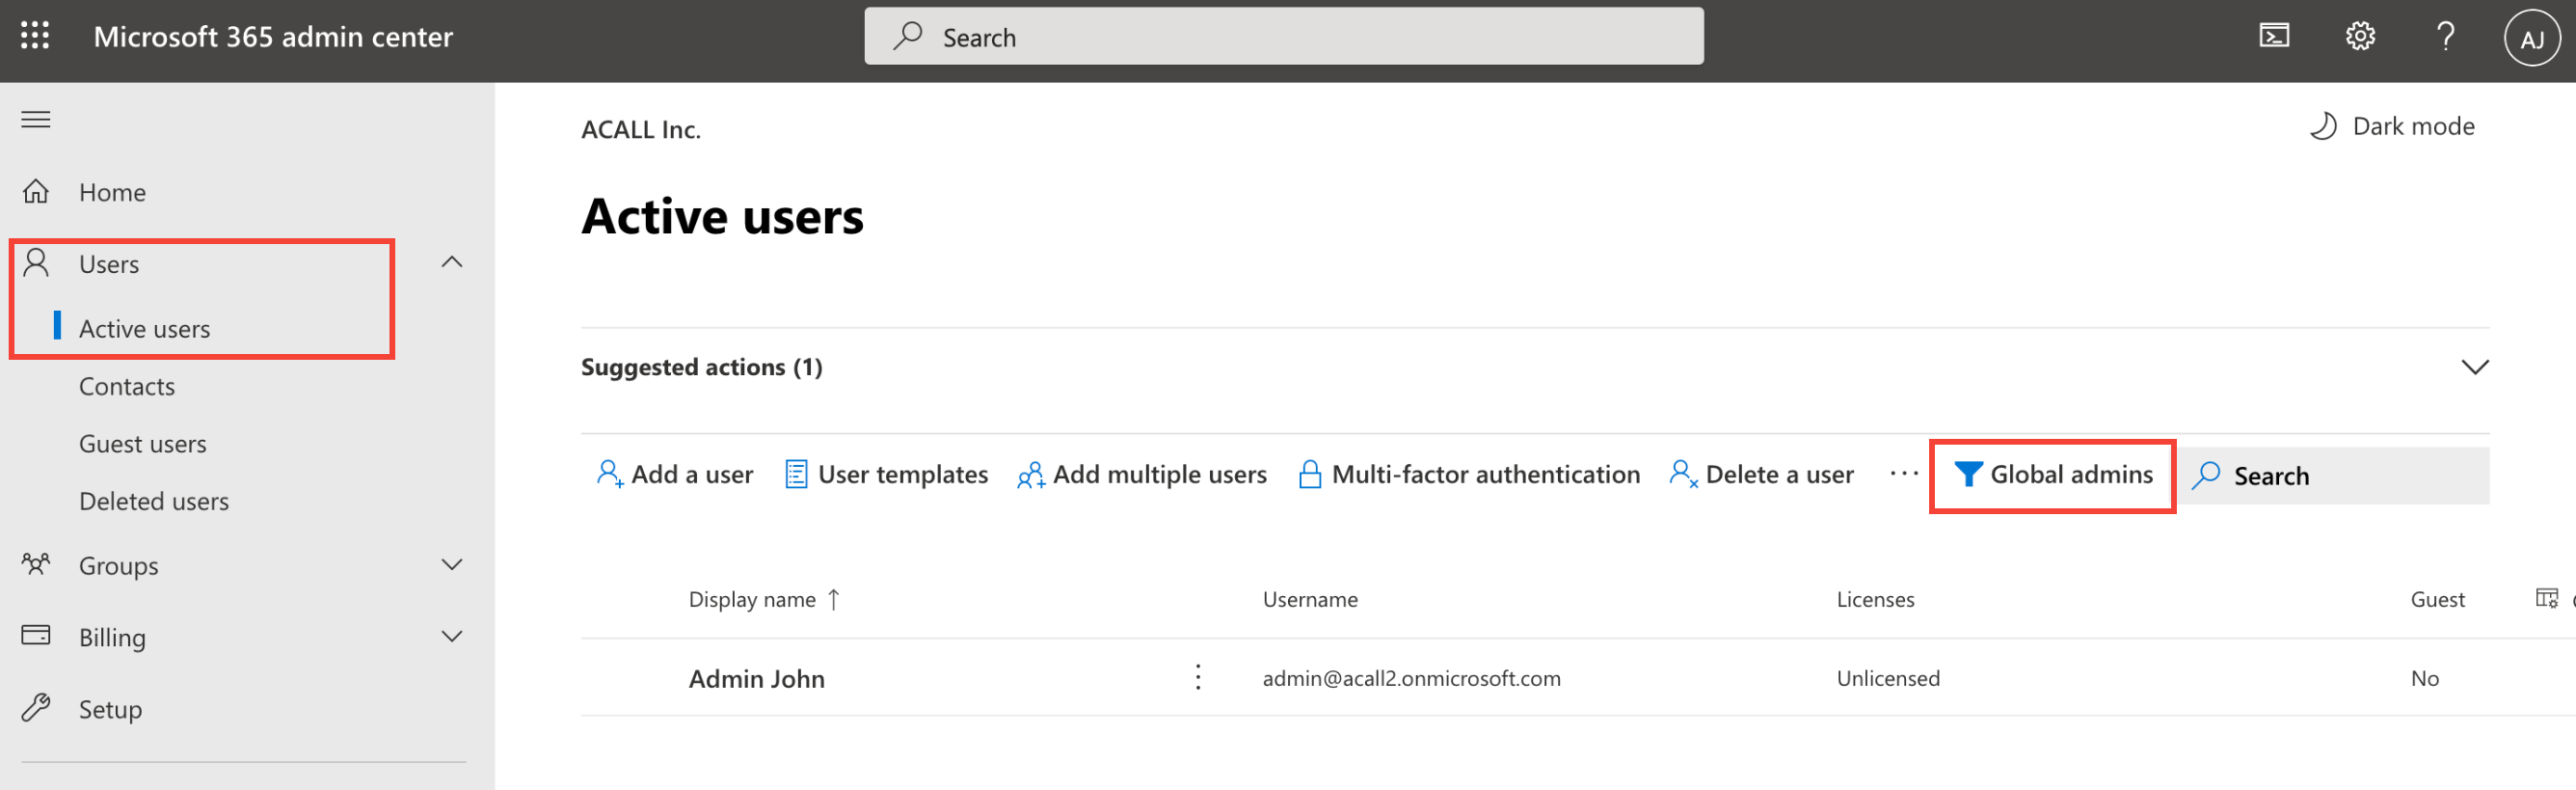The width and height of the screenshot is (2576, 790).
Task: Click the Multi-factor authentication lock icon
Action: 1309,474
